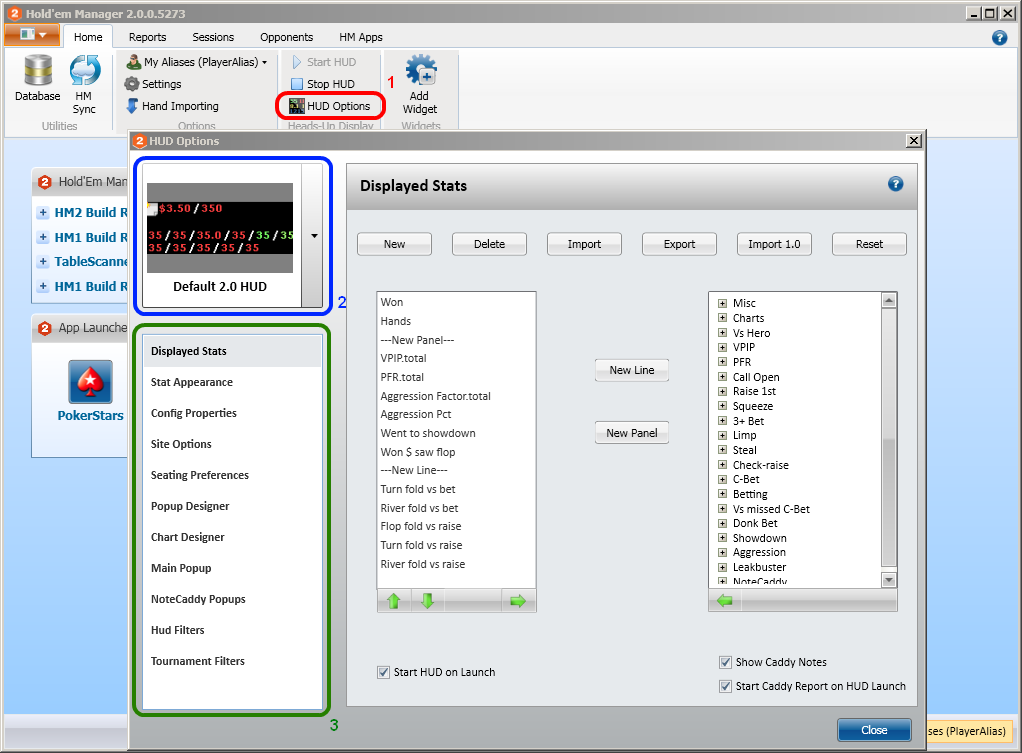Expand the PFR stat category
This screenshot has width=1022, height=753.
pos(722,362)
